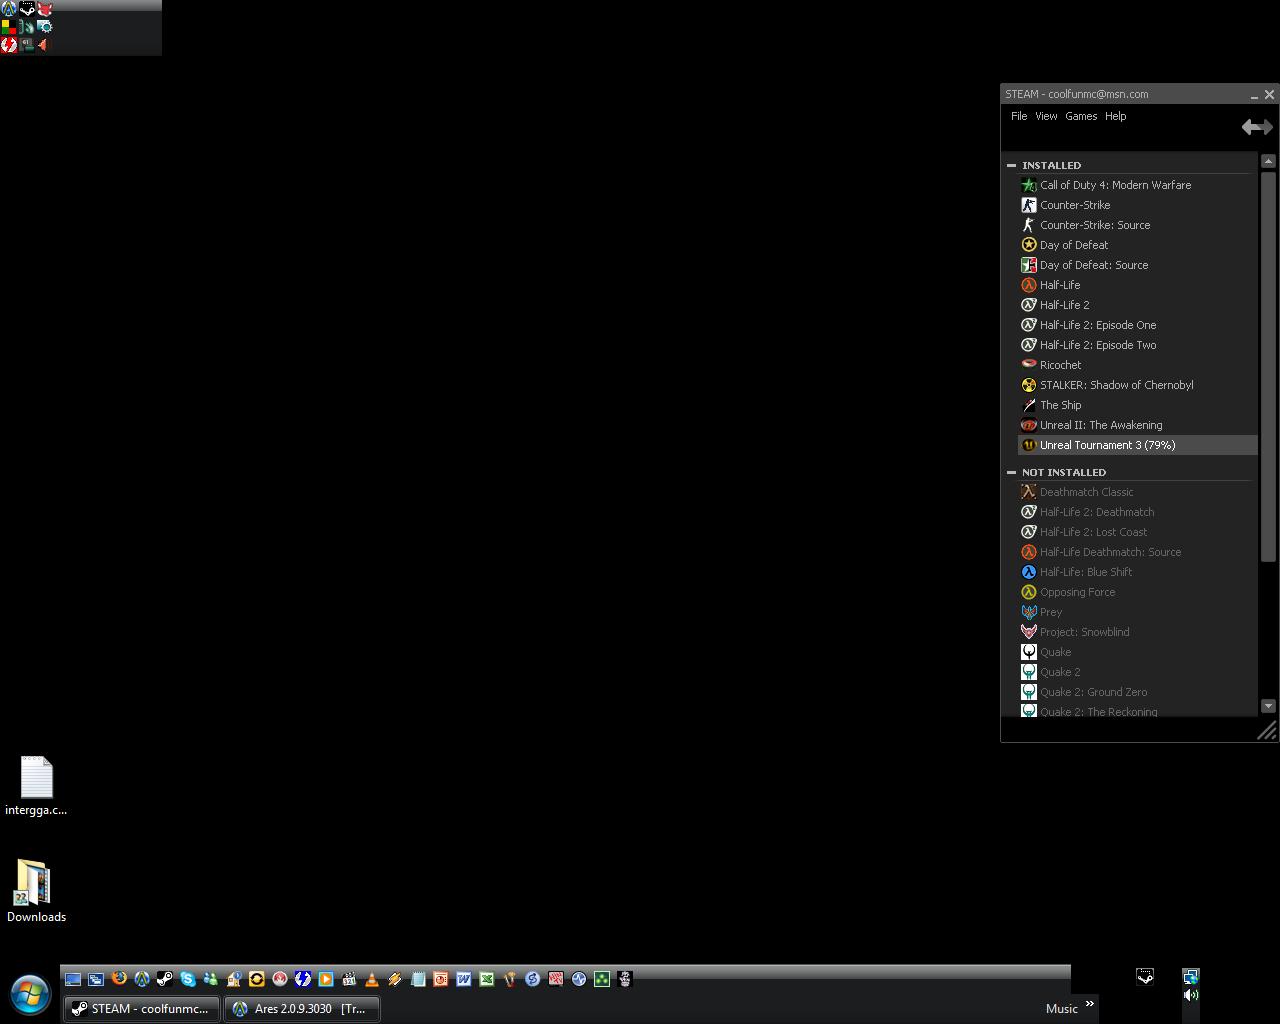The height and width of the screenshot is (1024, 1280).
Task: Open the Help menu in Steam
Action: (x=1115, y=116)
